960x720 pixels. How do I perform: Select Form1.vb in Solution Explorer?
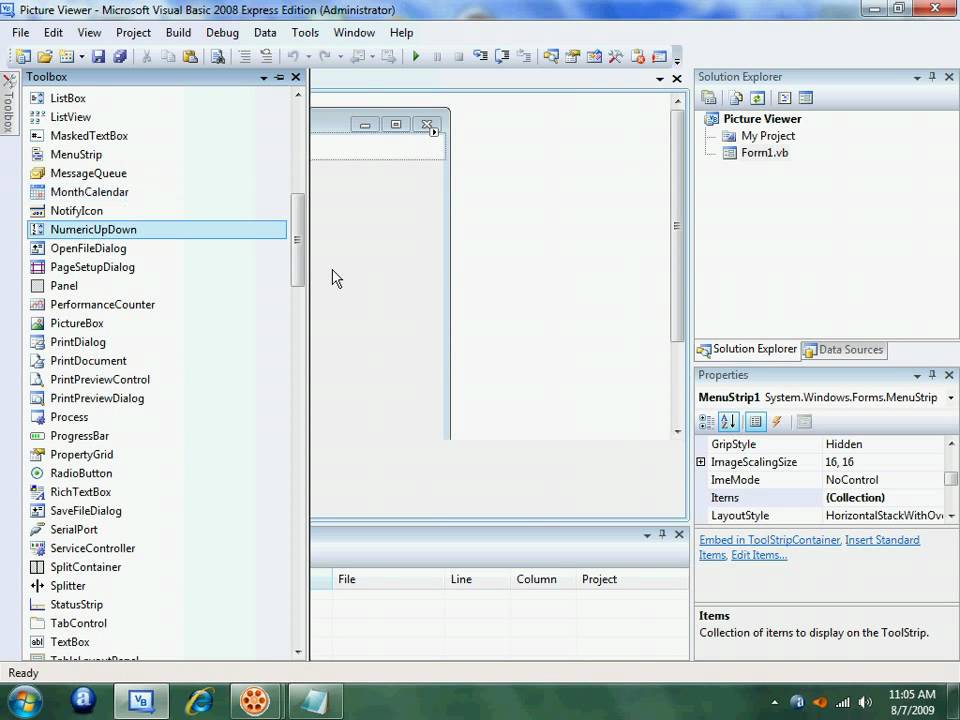tap(764, 153)
